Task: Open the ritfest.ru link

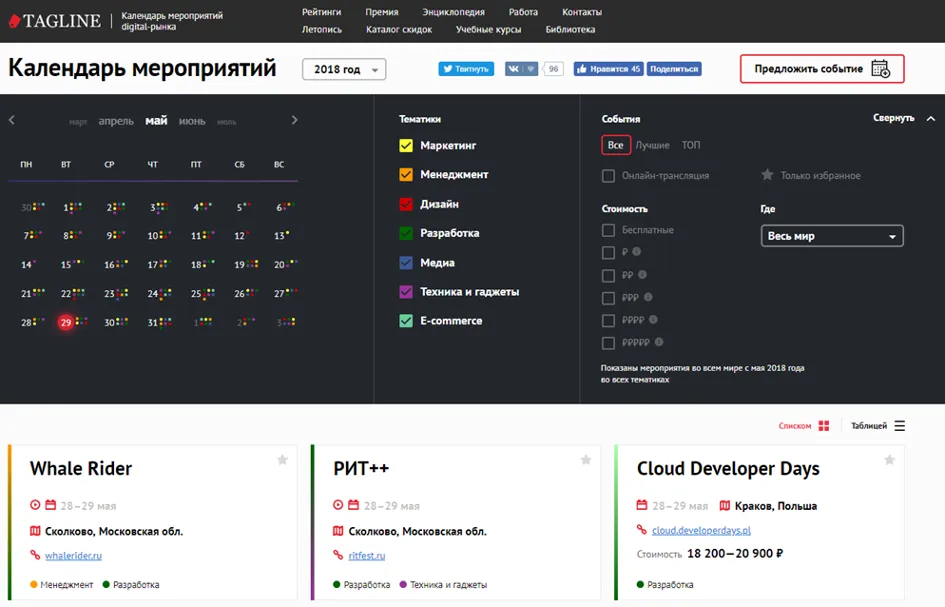Action: tap(366, 556)
